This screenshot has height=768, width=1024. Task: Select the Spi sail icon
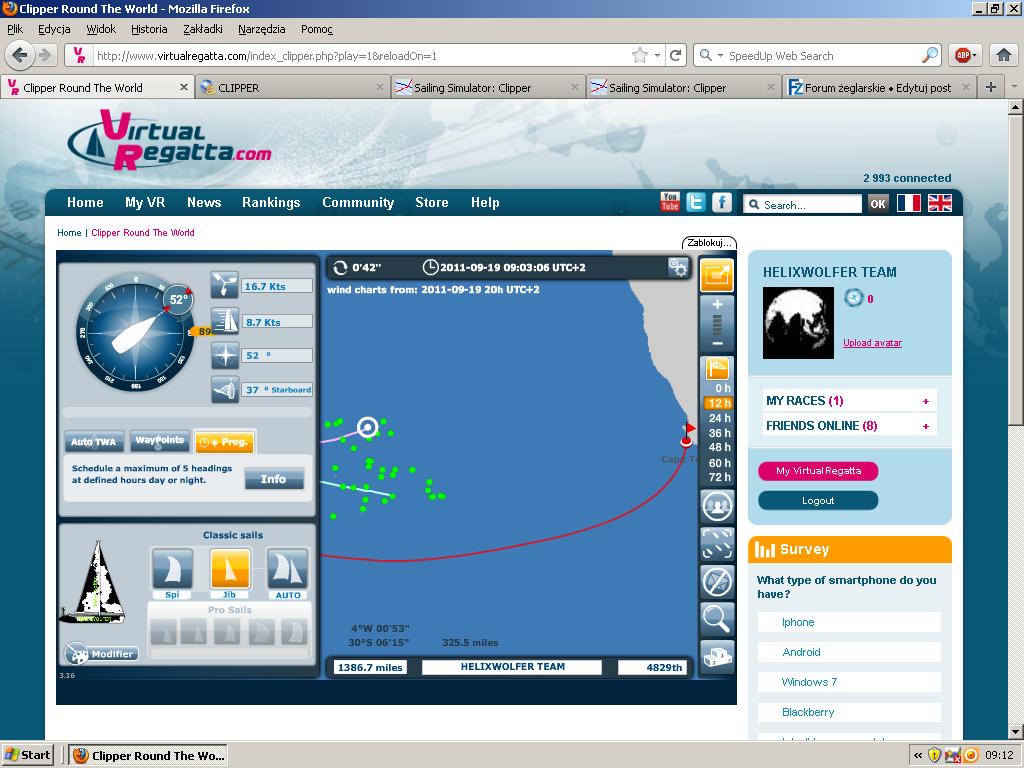point(172,569)
